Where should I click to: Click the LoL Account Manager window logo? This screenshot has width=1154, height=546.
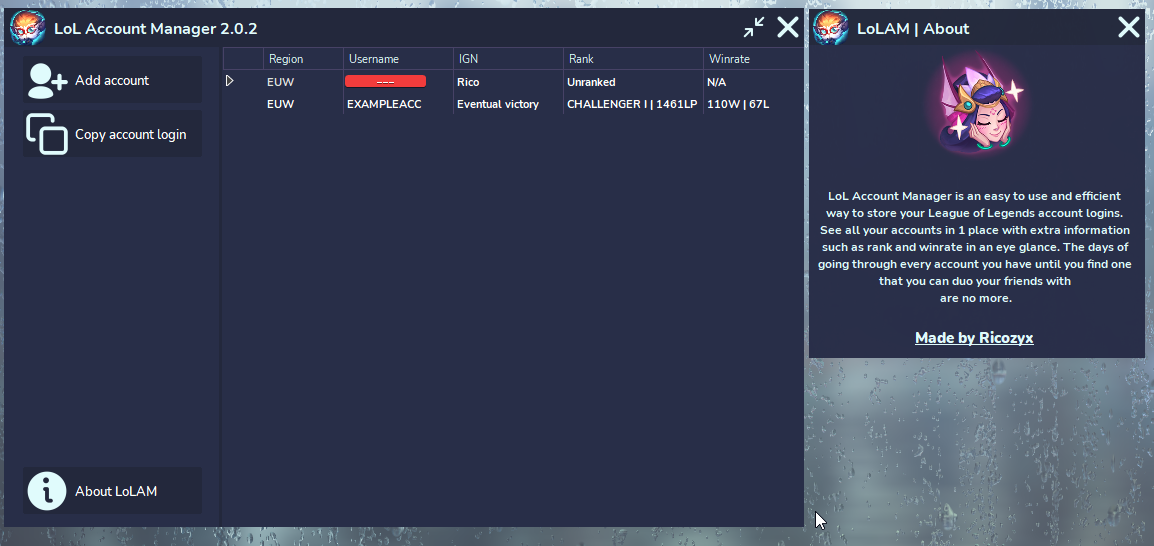pos(27,29)
